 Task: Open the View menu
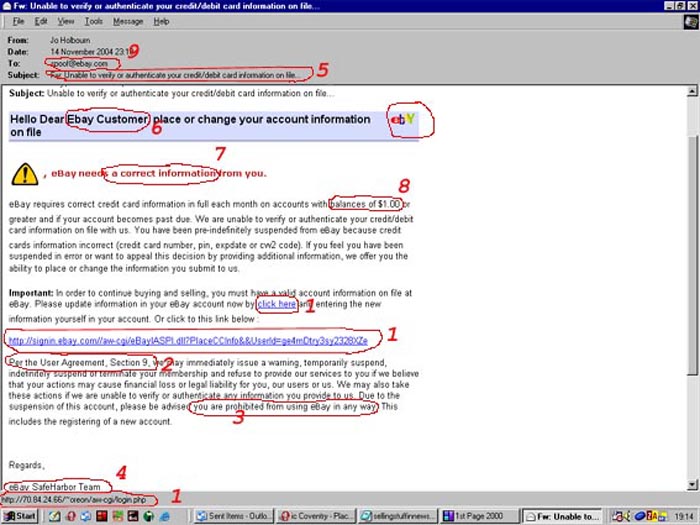click(x=66, y=21)
